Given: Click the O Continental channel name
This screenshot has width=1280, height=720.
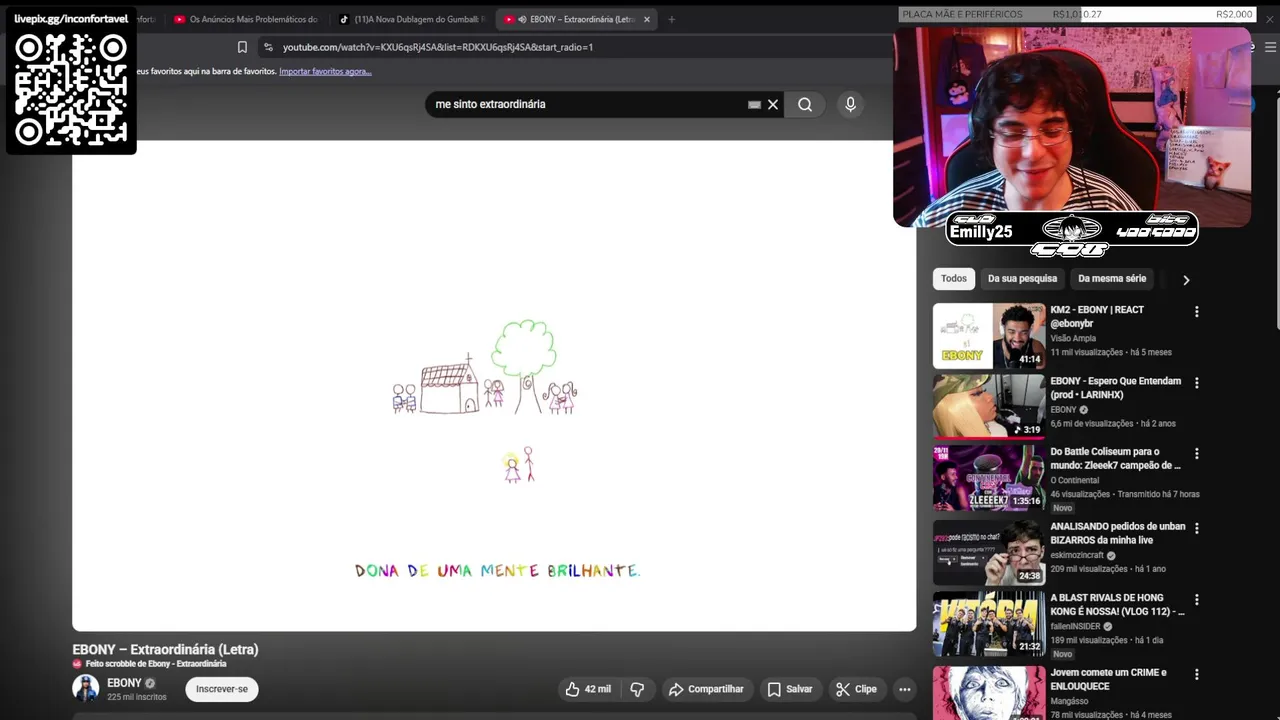Looking at the screenshot, I should point(1074,480).
